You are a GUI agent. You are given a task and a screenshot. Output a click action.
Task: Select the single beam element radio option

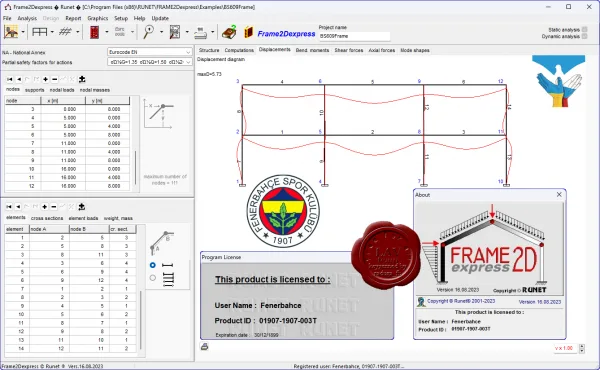[x=153, y=265]
